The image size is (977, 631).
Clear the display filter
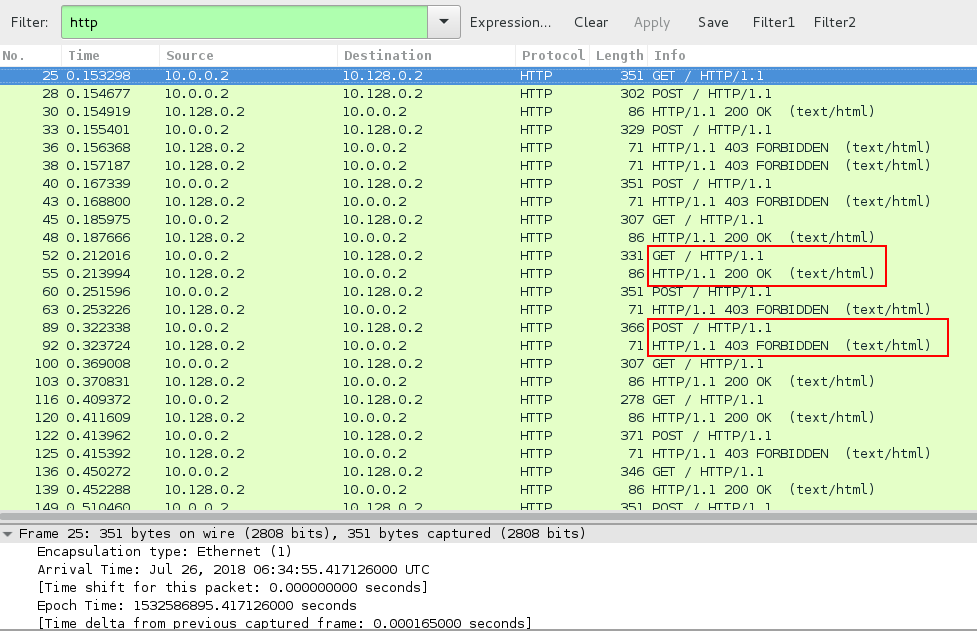tap(591, 22)
